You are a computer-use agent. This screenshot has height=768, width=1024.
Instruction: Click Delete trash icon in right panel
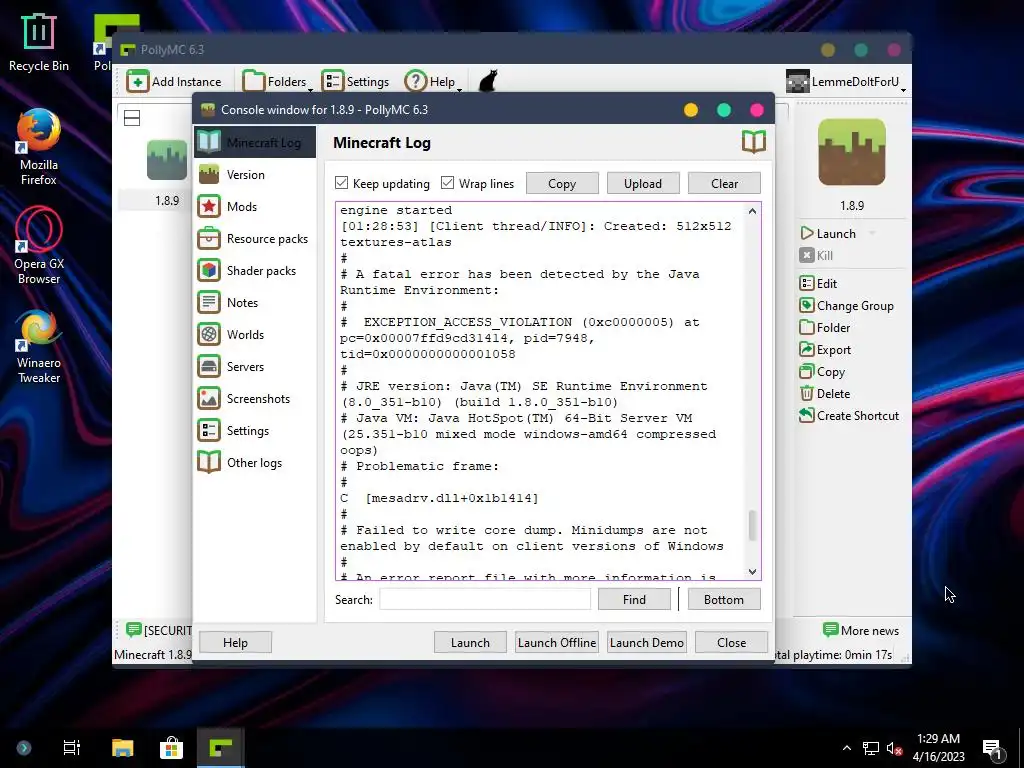click(x=807, y=394)
